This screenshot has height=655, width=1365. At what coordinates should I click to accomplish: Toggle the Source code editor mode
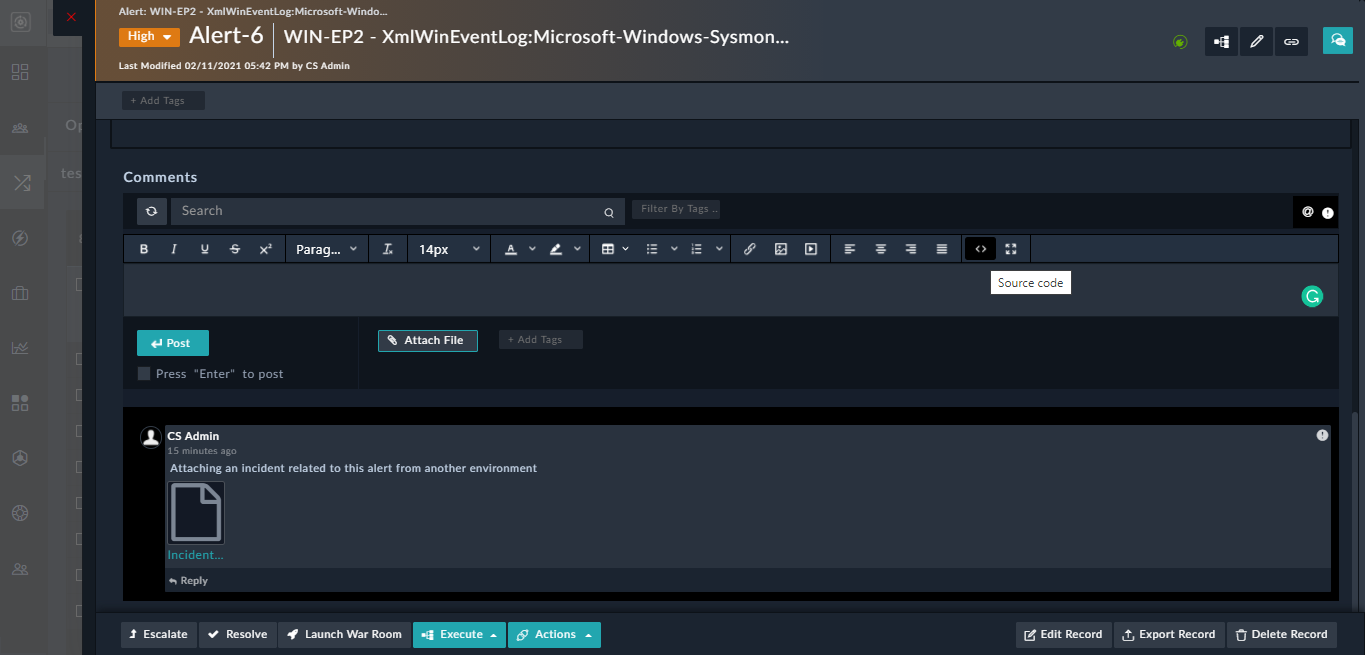point(980,248)
